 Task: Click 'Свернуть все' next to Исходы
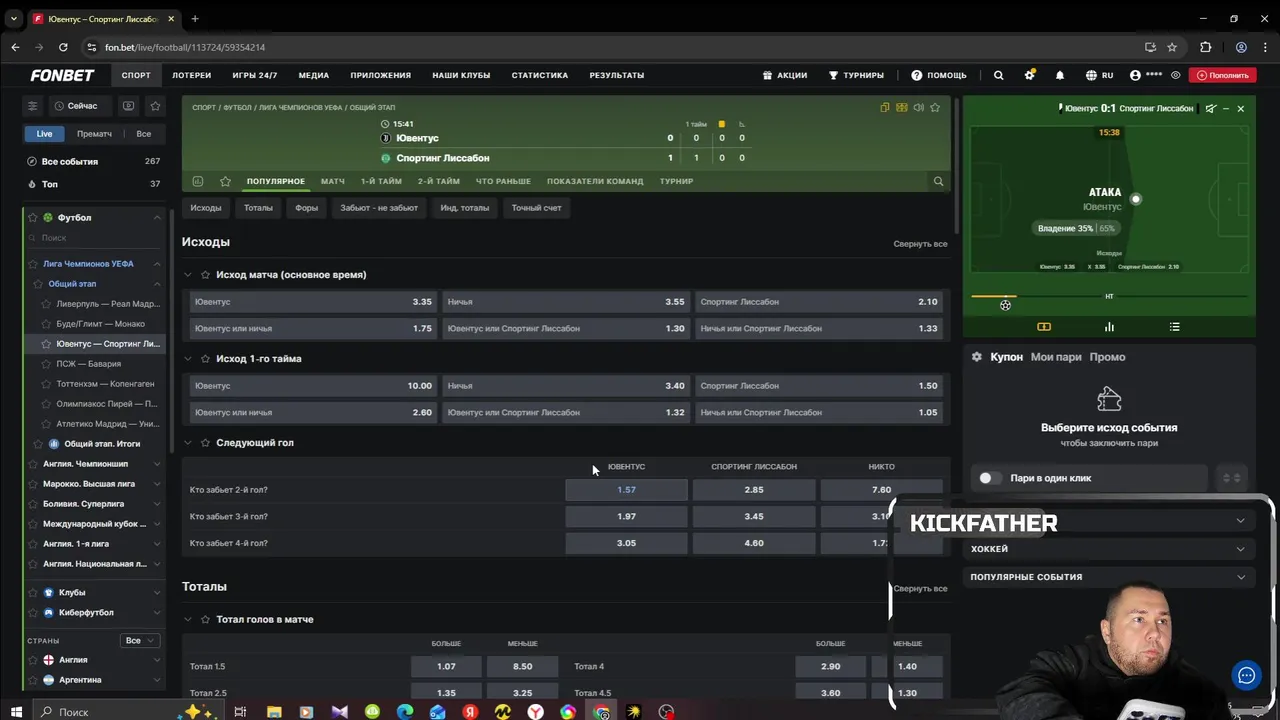point(920,244)
